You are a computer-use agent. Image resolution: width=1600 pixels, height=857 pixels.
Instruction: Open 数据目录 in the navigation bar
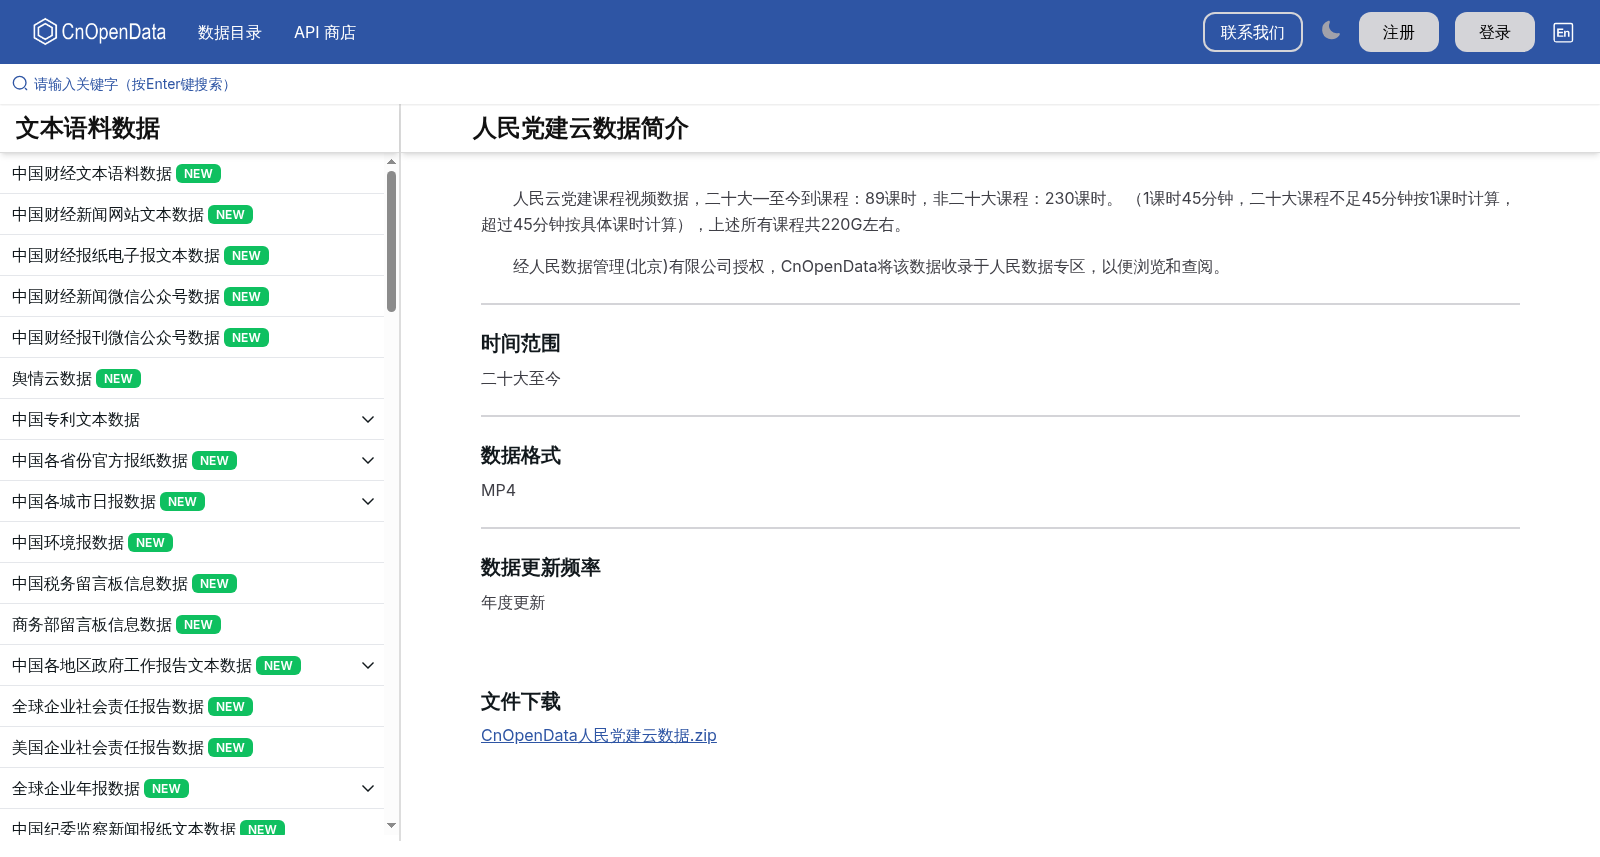pos(230,32)
